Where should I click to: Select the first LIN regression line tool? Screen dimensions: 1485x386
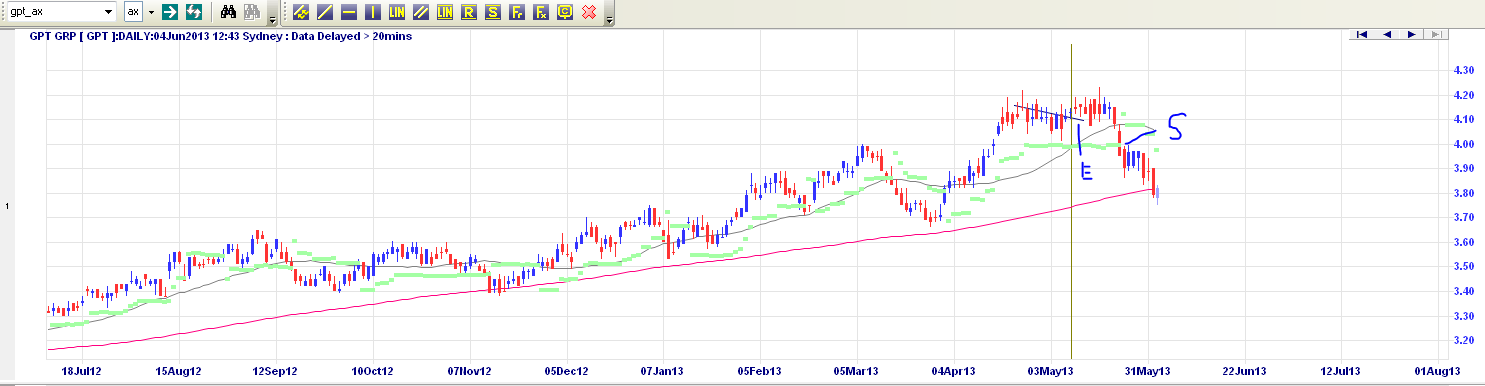tap(397, 12)
